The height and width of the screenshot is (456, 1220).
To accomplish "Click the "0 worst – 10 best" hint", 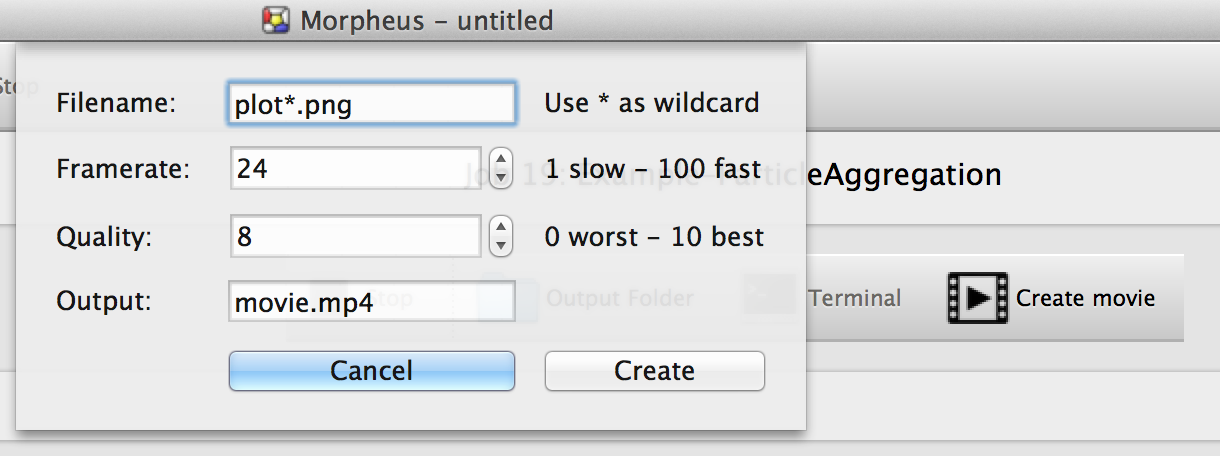I will tap(654, 237).
